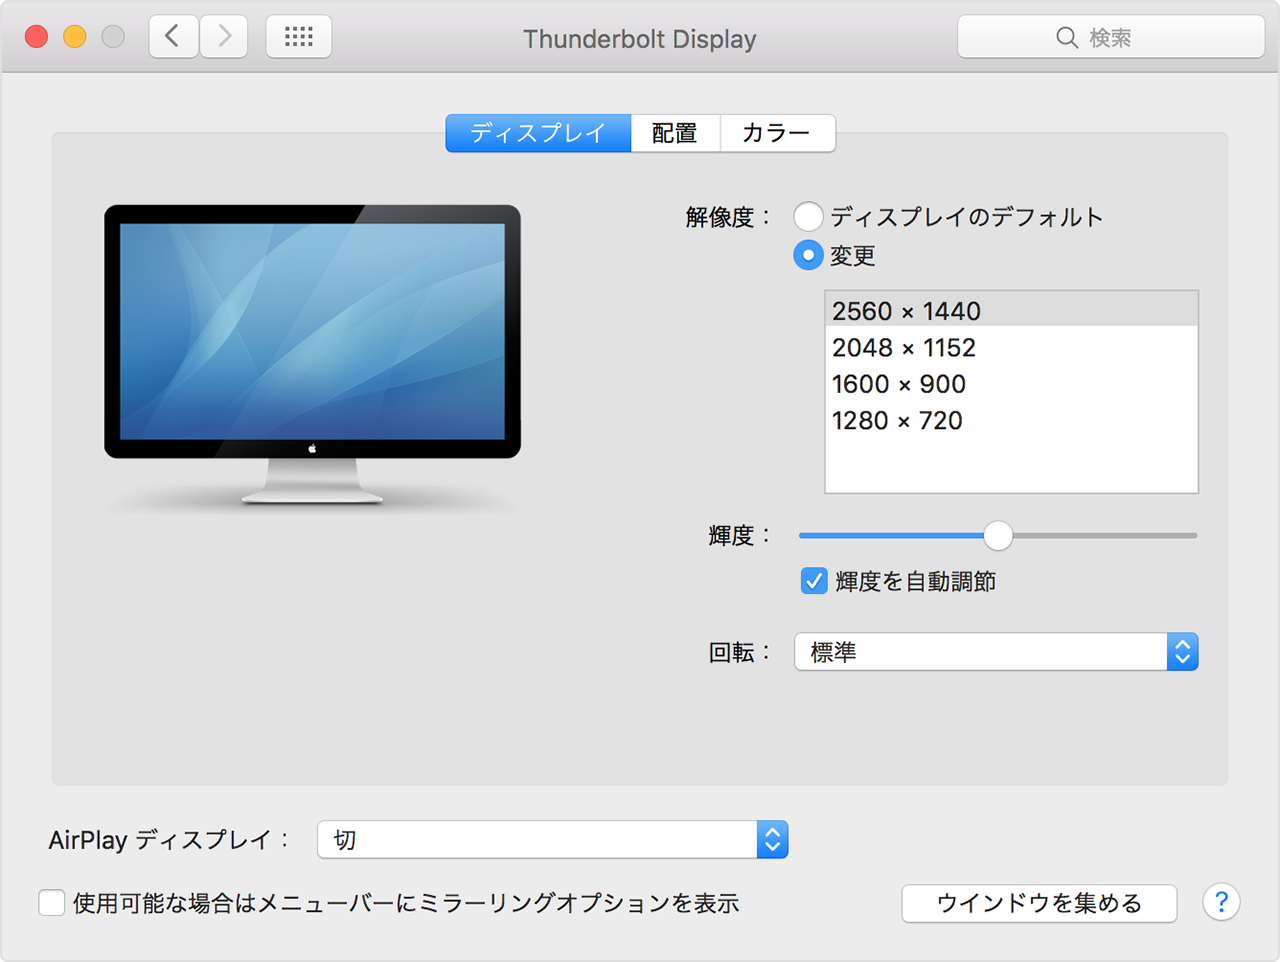This screenshot has height=962, width=1280.
Task: Switch to the カラー tab
Action: tap(777, 133)
